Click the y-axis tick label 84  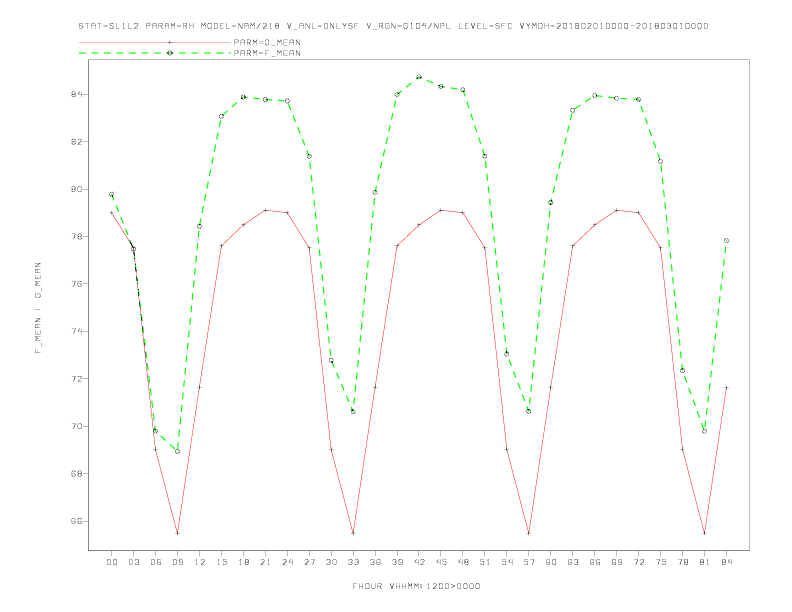point(76,94)
